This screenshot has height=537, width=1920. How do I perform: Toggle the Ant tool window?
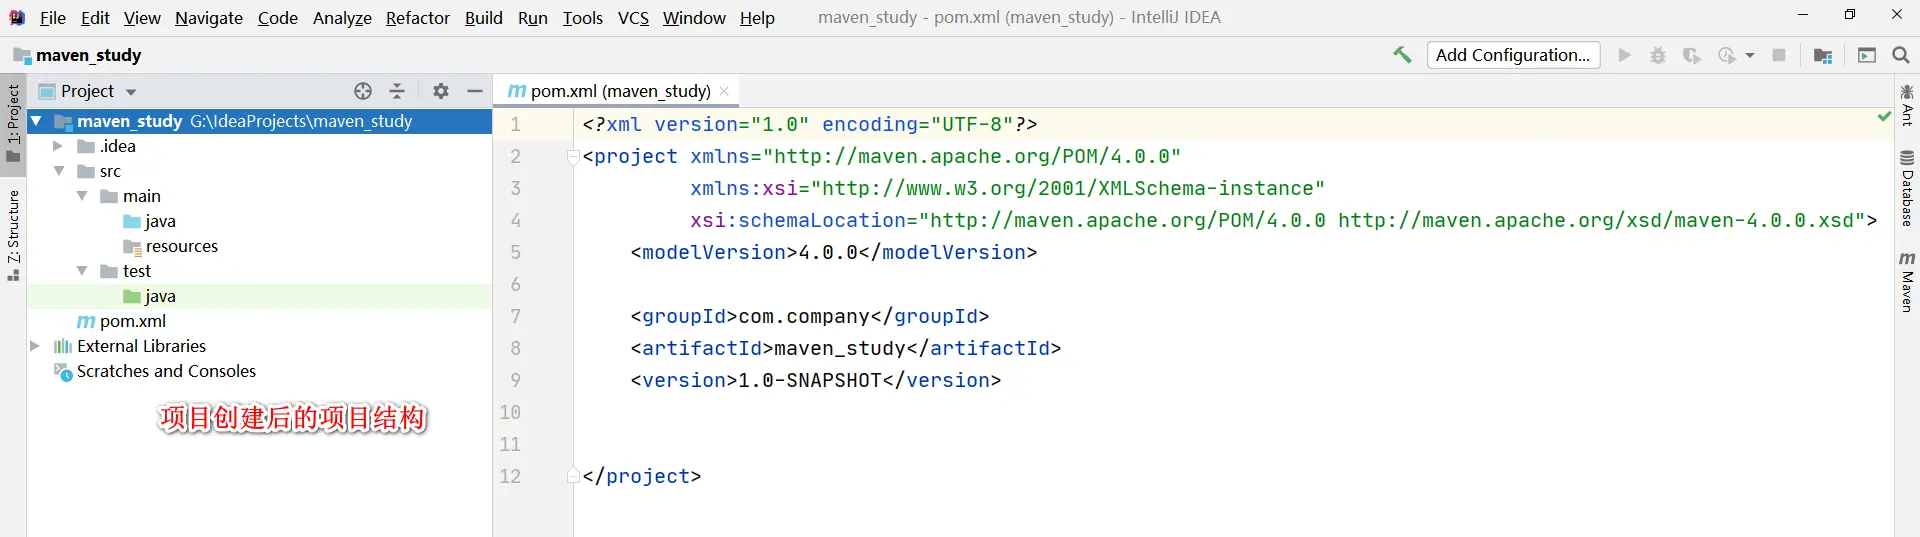(1907, 105)
